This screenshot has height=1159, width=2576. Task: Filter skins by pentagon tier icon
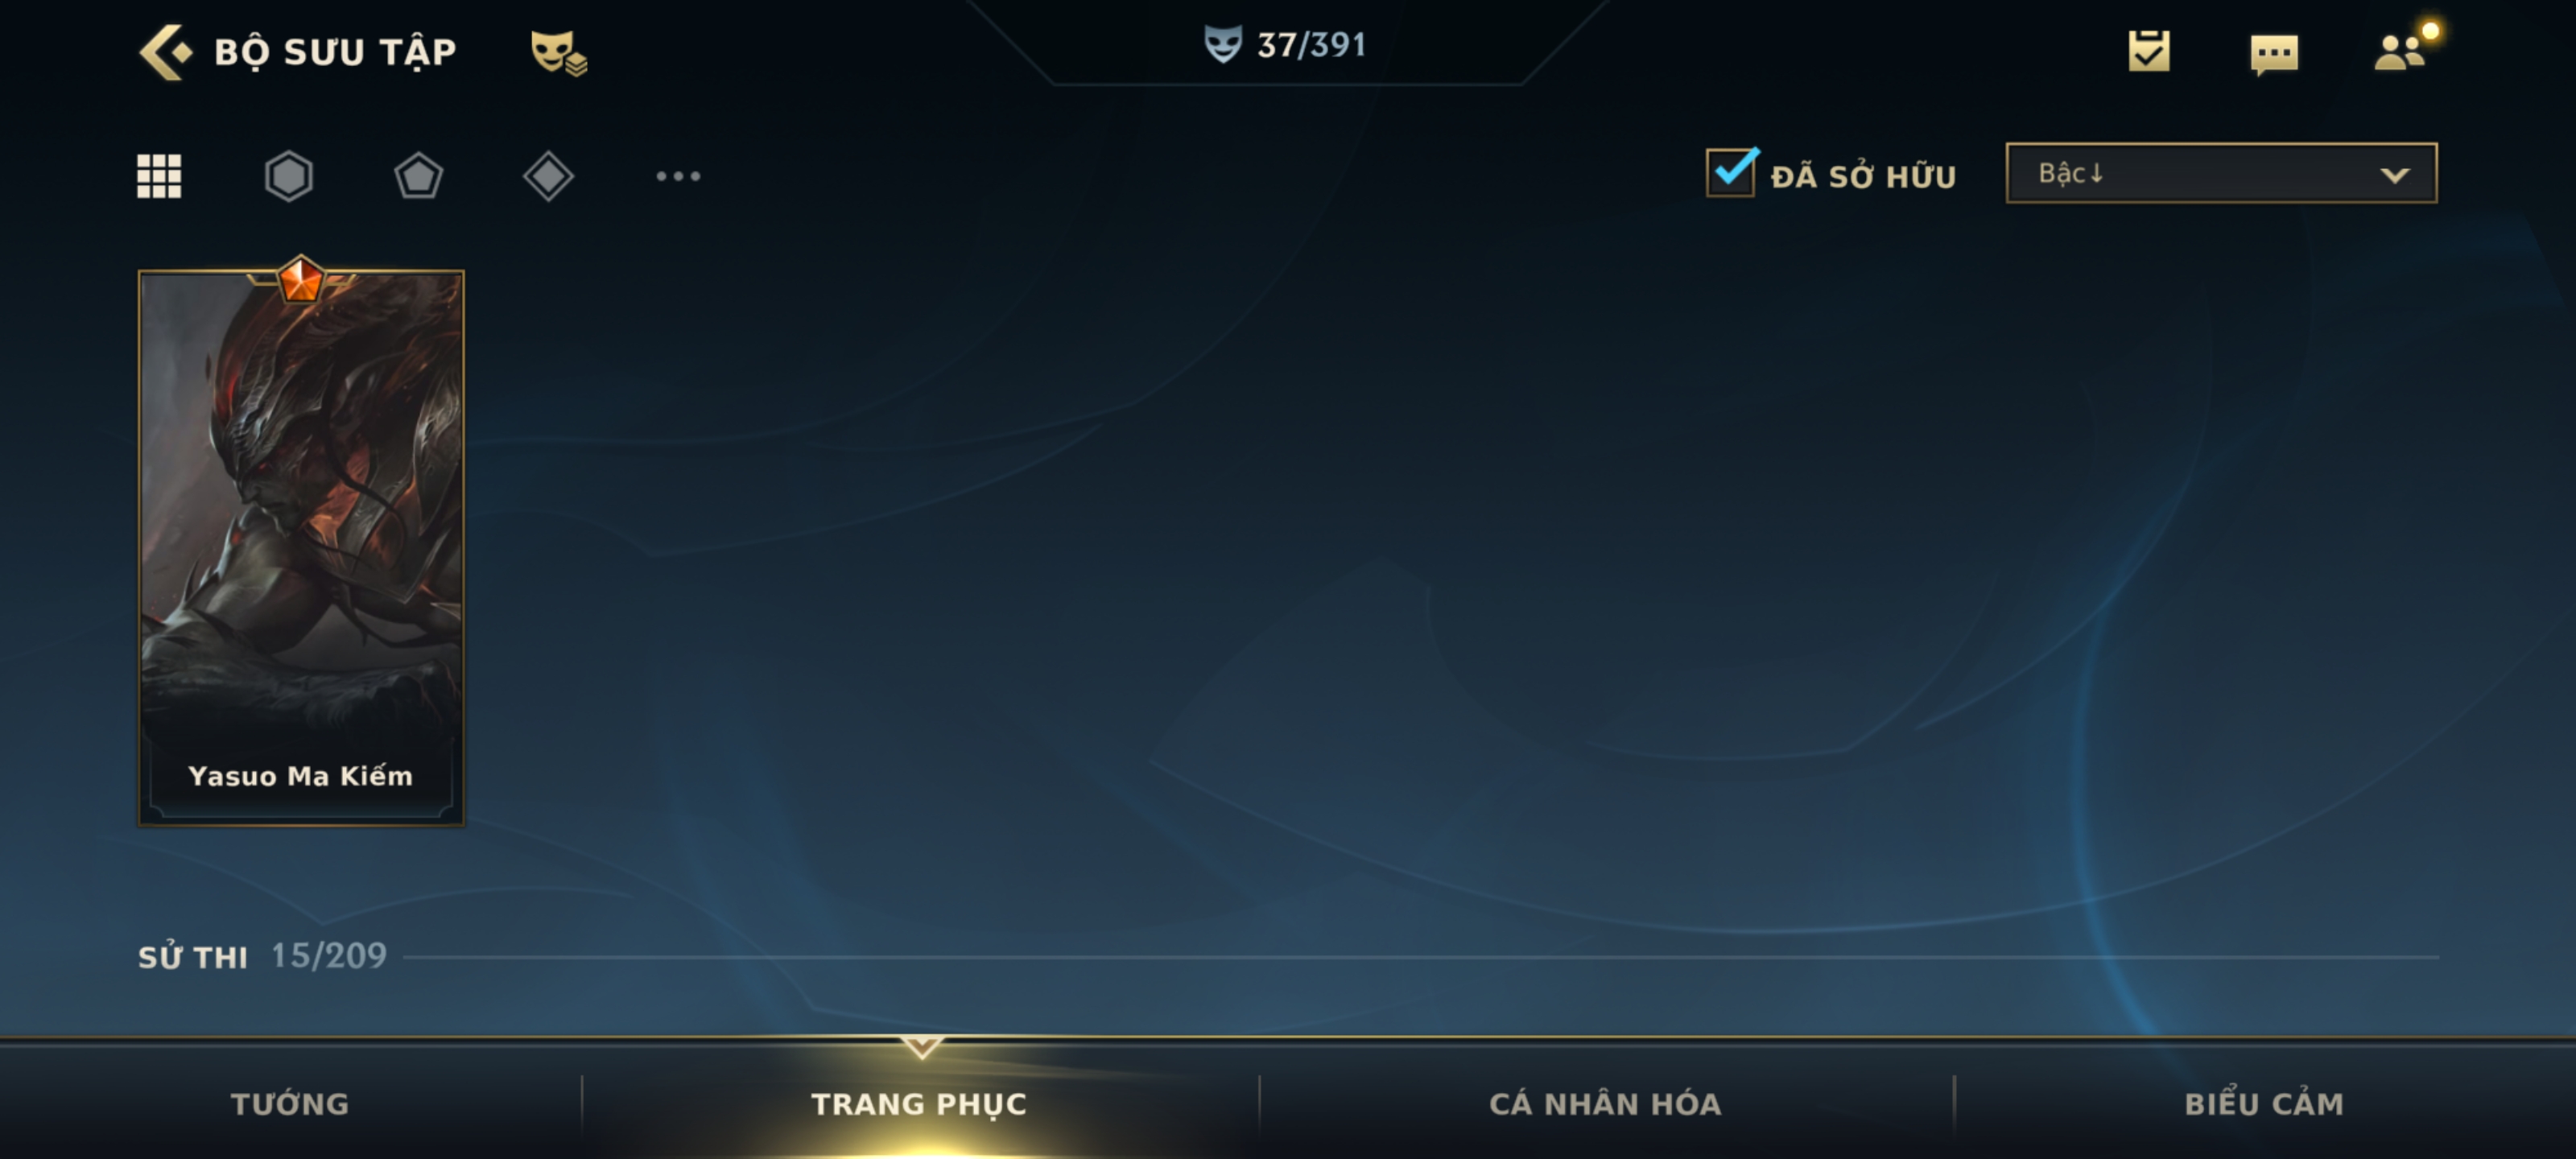418,176
